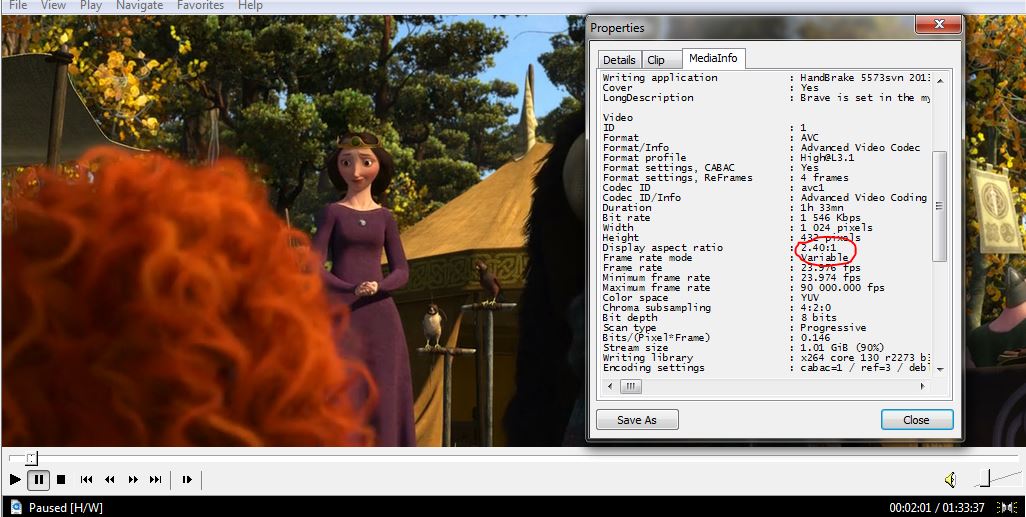Click the Display aspect ratio value 2.40:1
The height and width of the screenshot is (517, 1026).
click(x=818, y=248)
